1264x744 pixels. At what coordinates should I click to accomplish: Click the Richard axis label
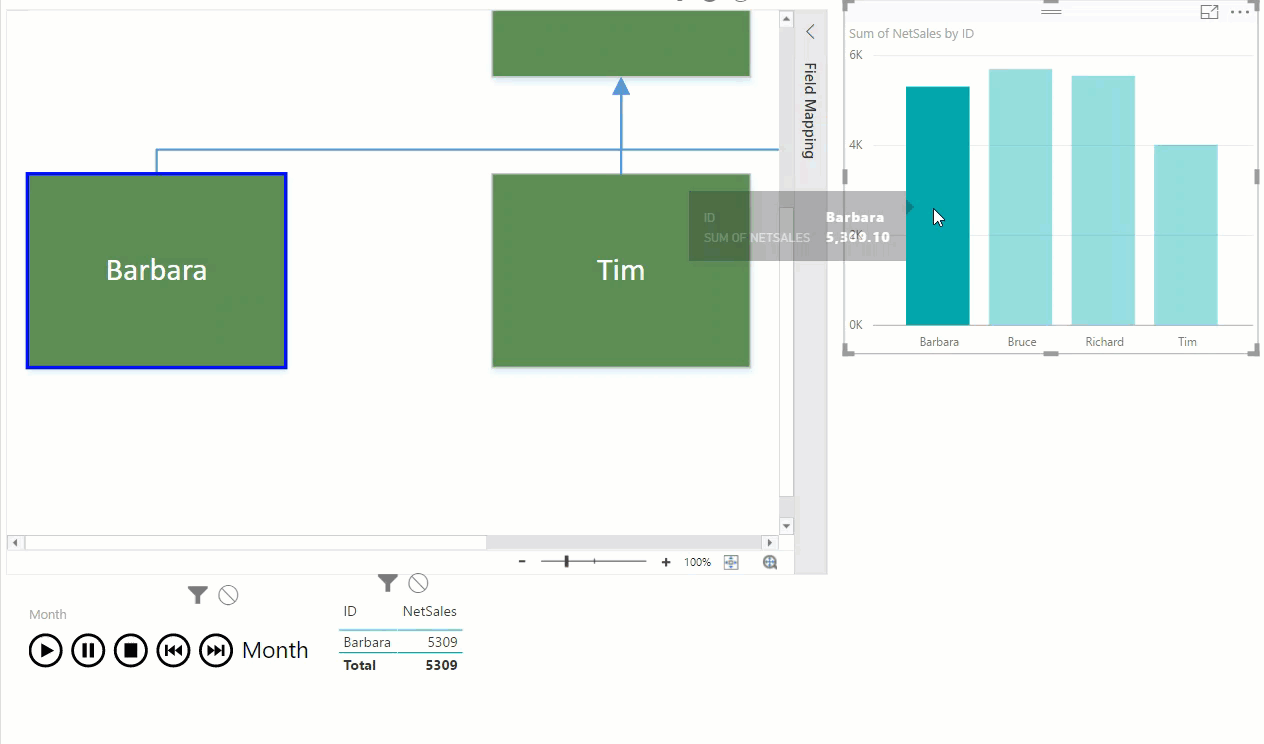click(1104, 341)
